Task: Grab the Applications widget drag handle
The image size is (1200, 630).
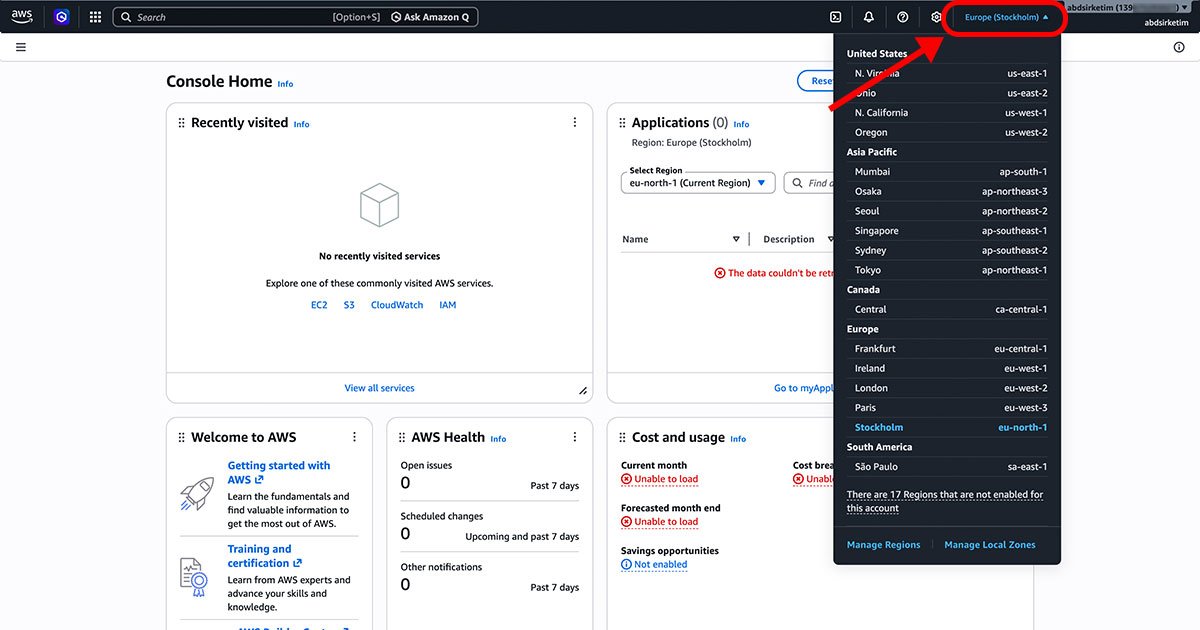Action: point(622,123)
